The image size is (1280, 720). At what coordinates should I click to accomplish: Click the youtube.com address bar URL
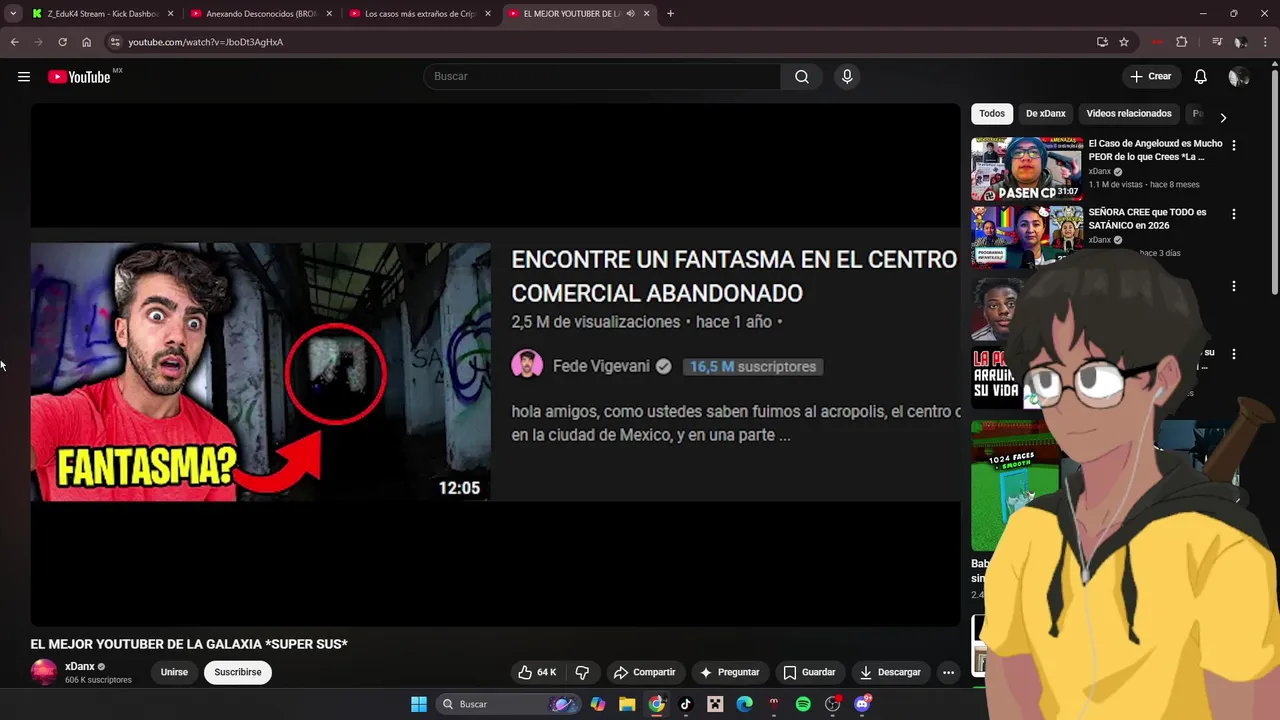pyautogui.click(x=205, y=42)
